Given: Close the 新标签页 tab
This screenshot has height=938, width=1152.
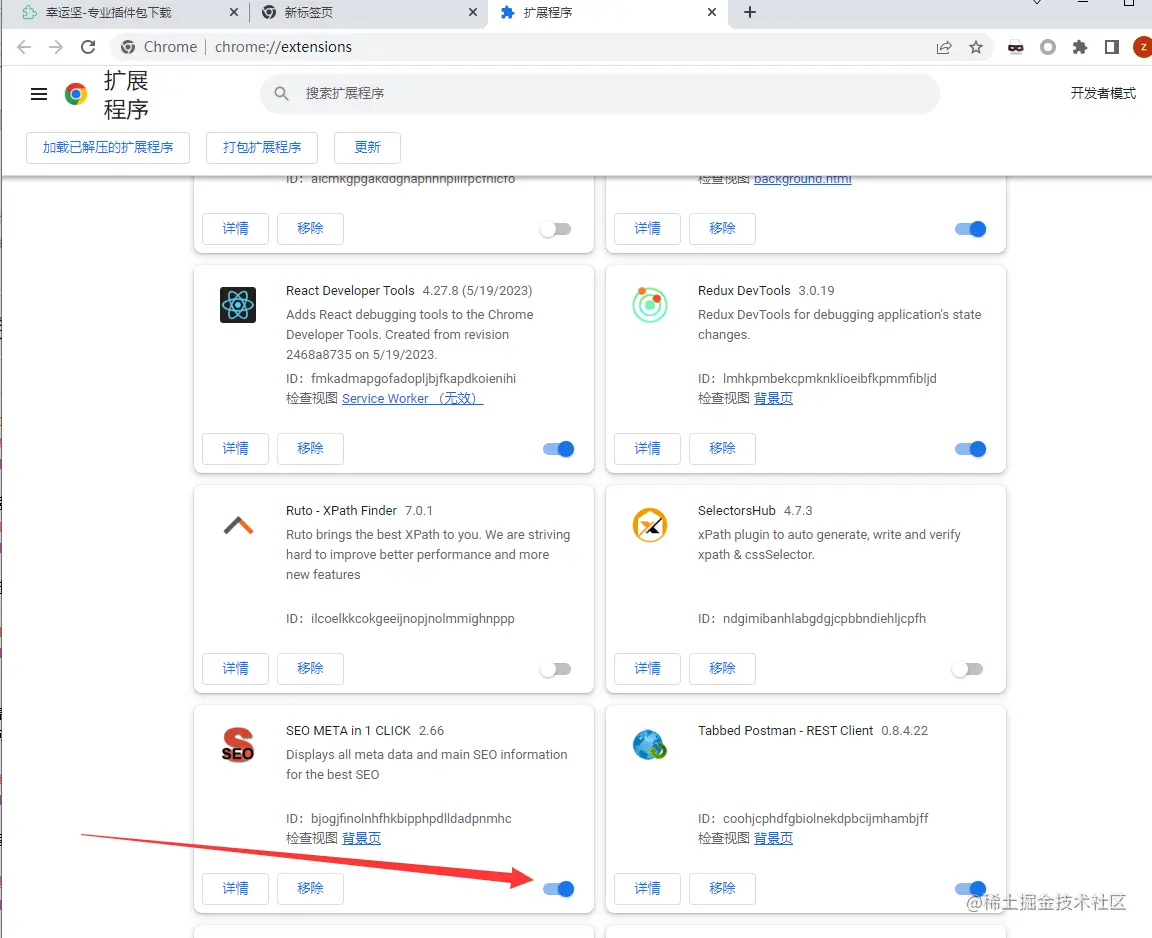Looking at the screenshot, I should [473, 12].
